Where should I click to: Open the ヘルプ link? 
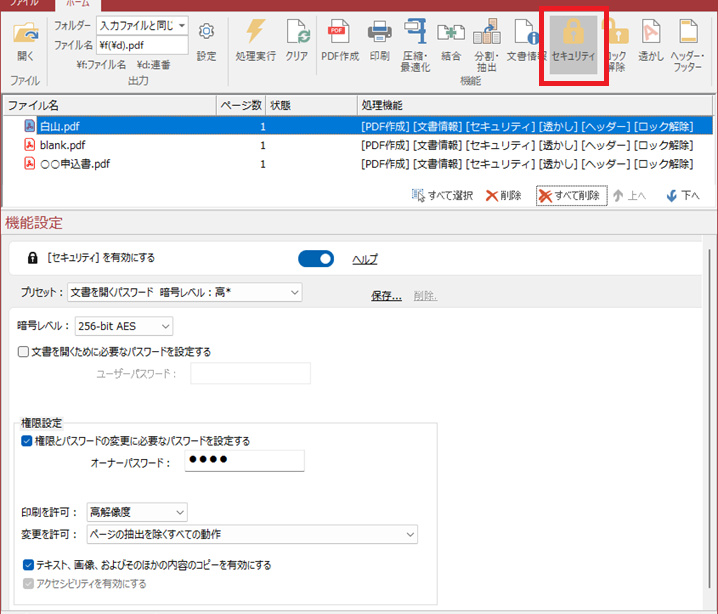coord(365,260)
